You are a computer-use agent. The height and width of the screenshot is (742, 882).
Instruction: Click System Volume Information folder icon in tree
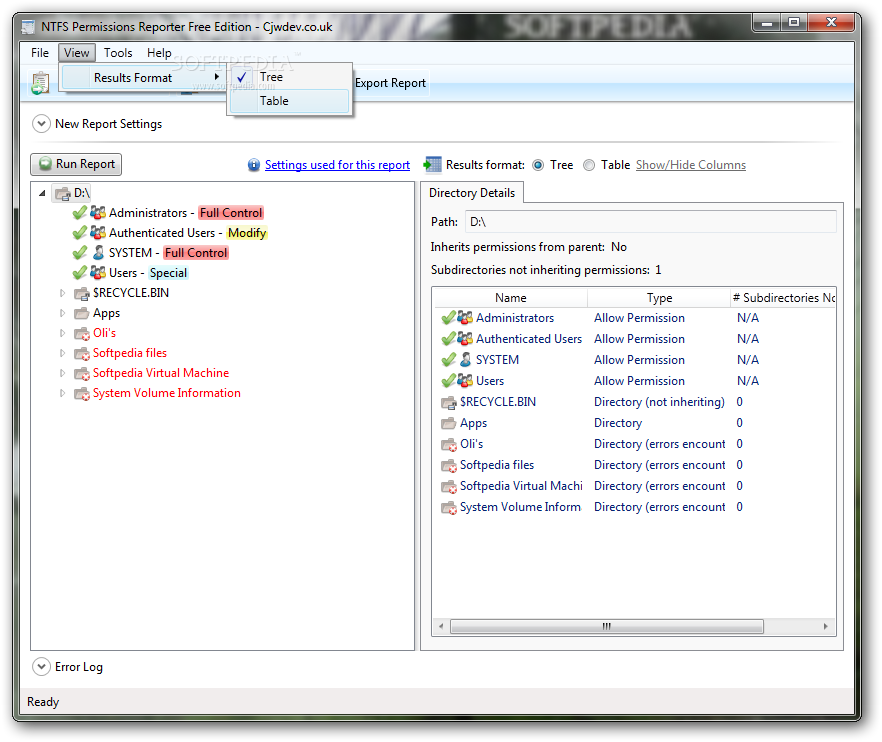pyautogui.click(x=82, y=393)
